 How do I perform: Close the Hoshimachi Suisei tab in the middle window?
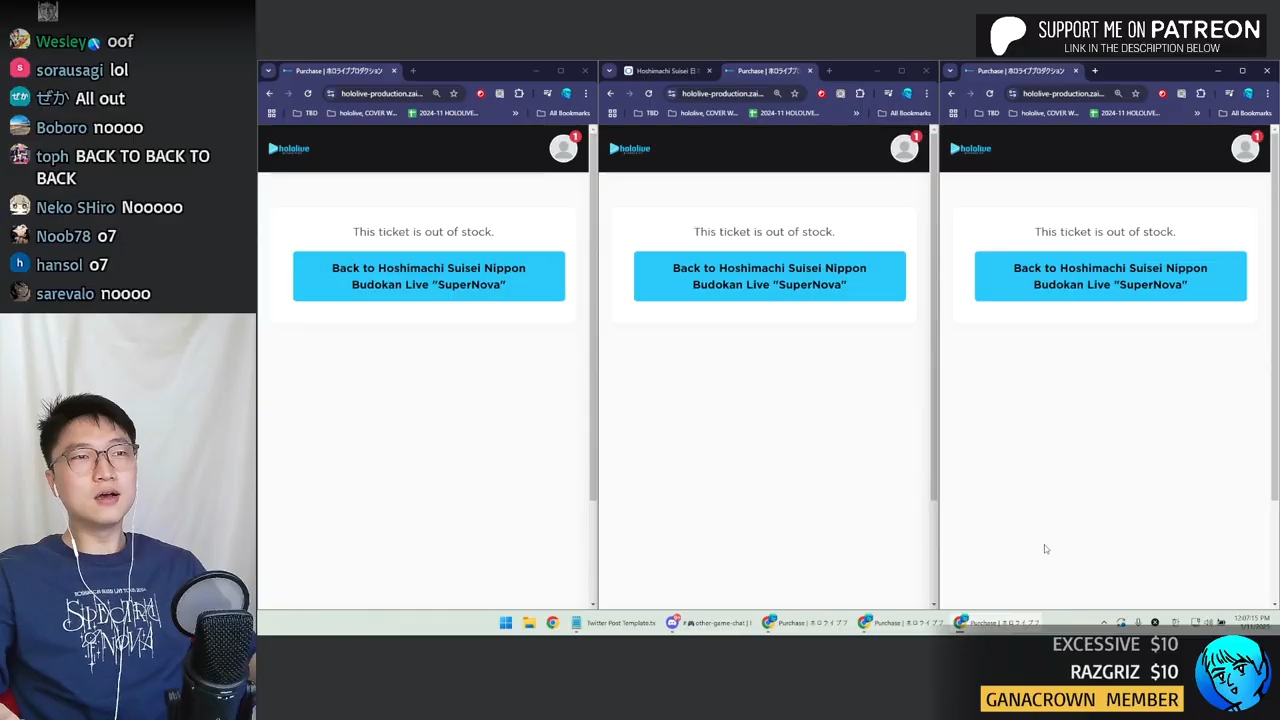709,71
